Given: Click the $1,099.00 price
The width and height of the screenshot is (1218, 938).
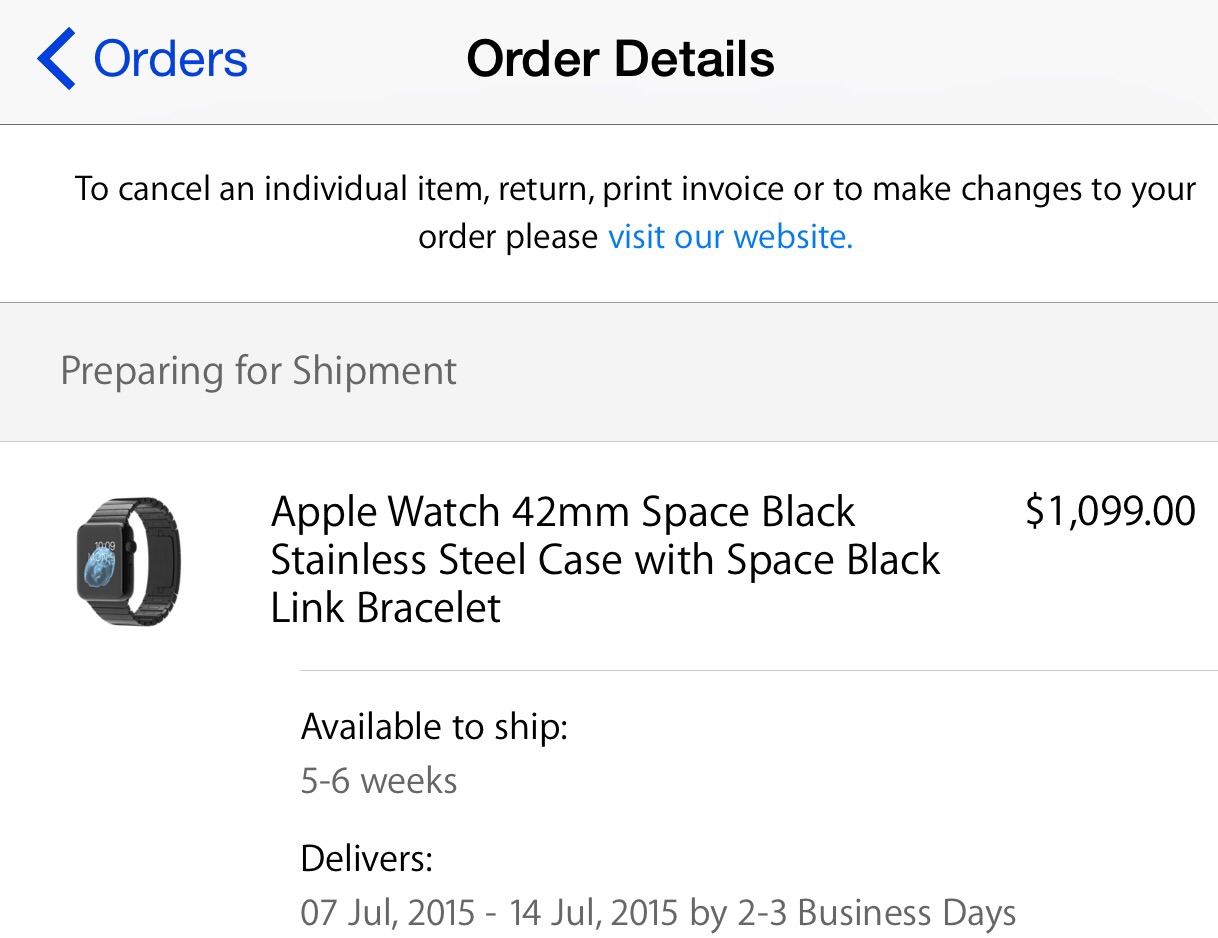Looking at the screenshot, I should point(1110,511).
